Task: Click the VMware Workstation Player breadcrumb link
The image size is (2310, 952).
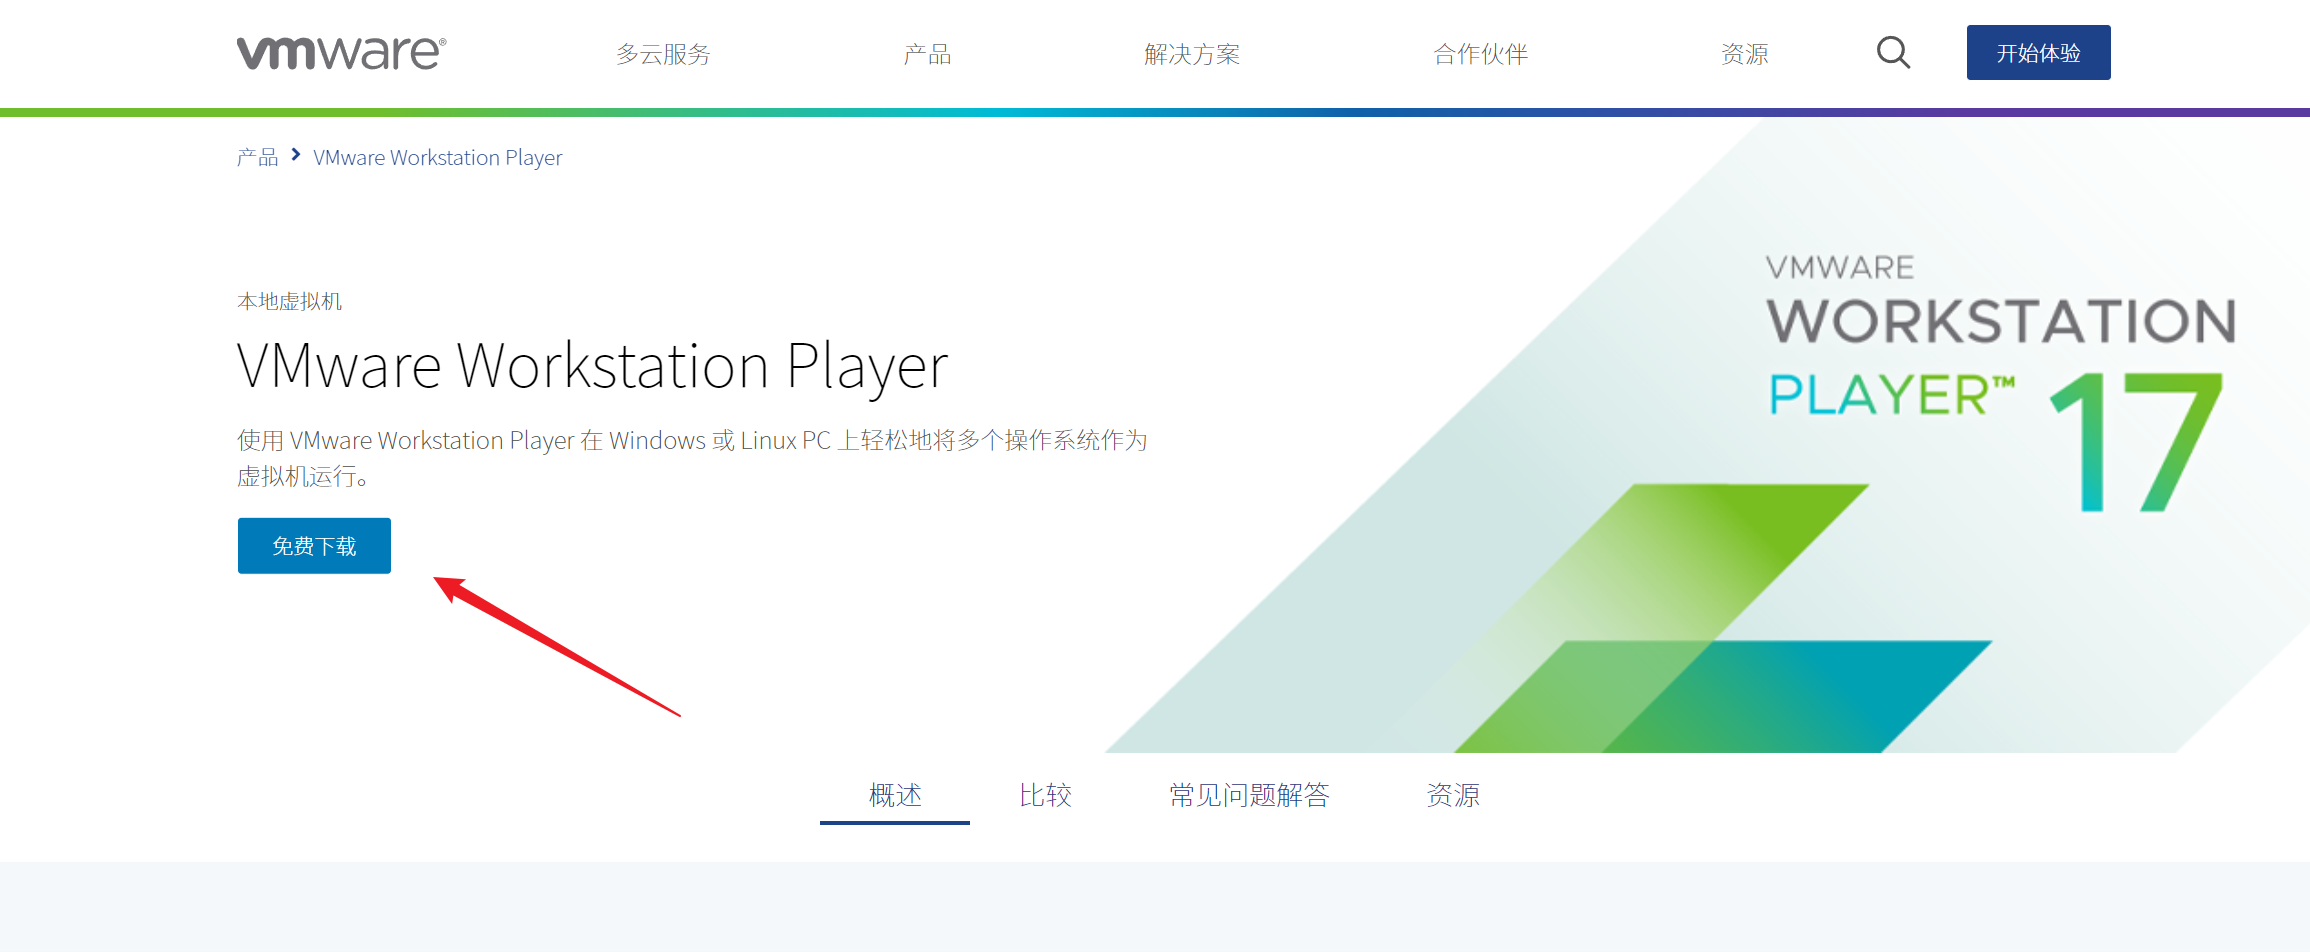Action: tap(437, 157)
